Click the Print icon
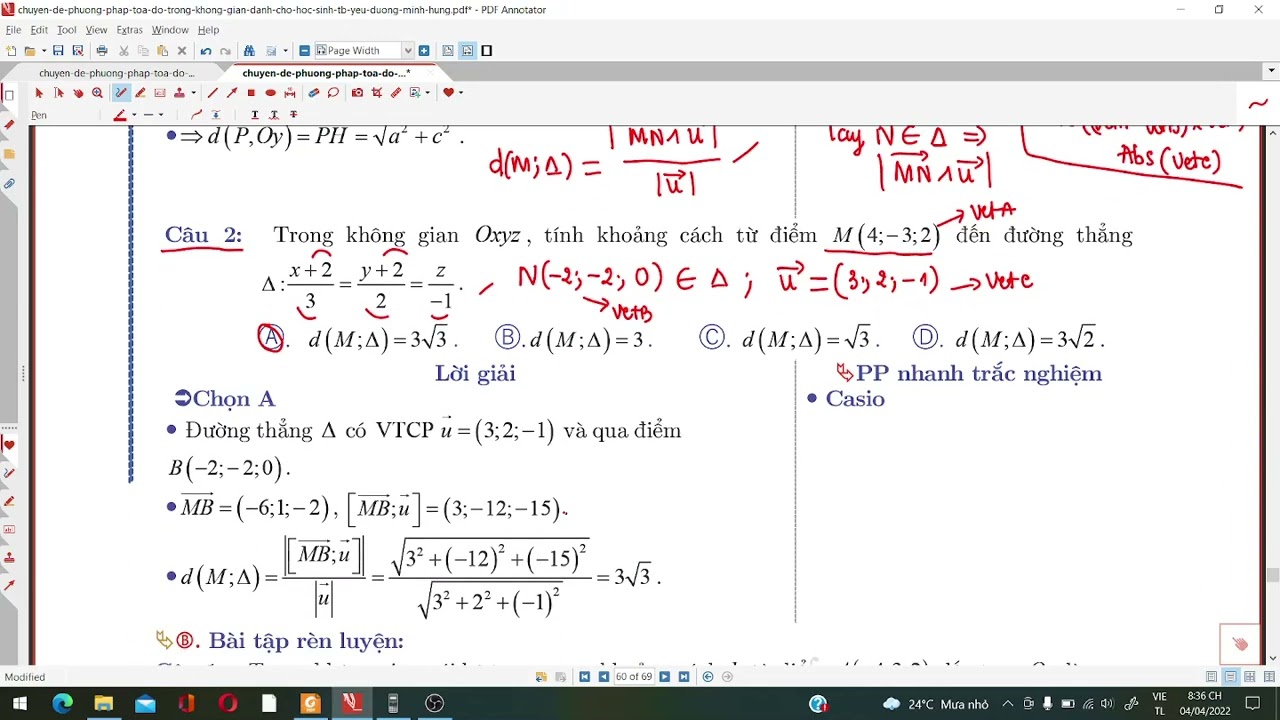Screen dimensions: 1280x720 tap(102, 51)
